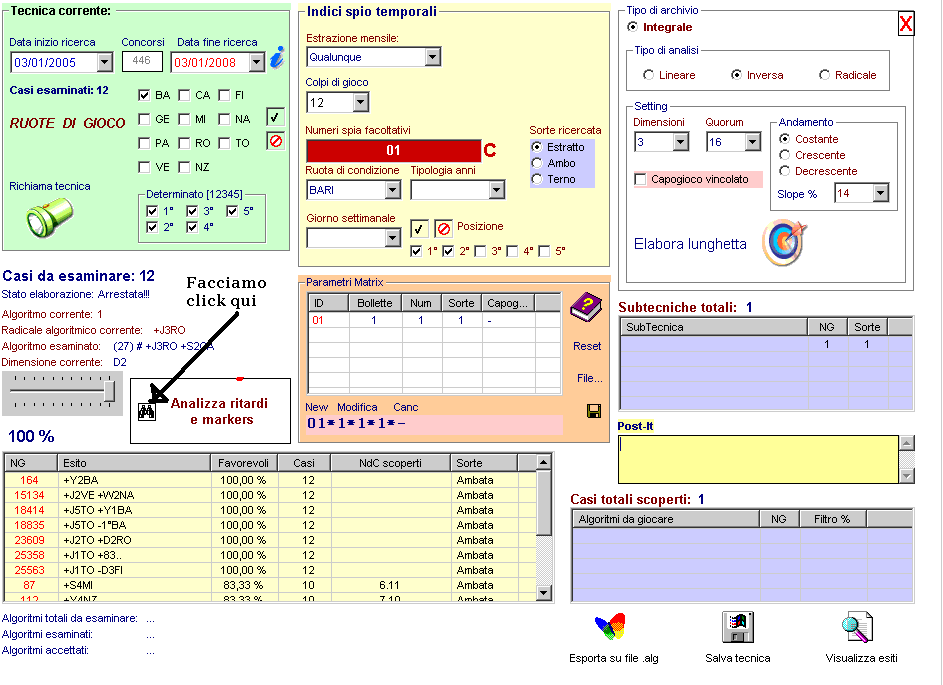Click the blue info icon beside date fields
Screen dimensions: 943x685
[277, 58]
